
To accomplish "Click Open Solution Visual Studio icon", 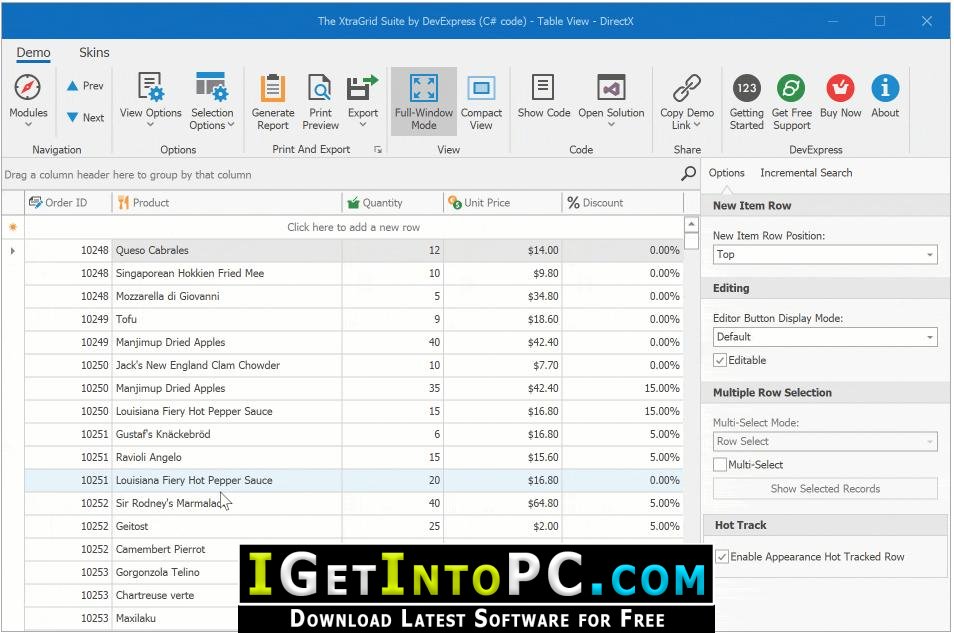I will 611,88.
